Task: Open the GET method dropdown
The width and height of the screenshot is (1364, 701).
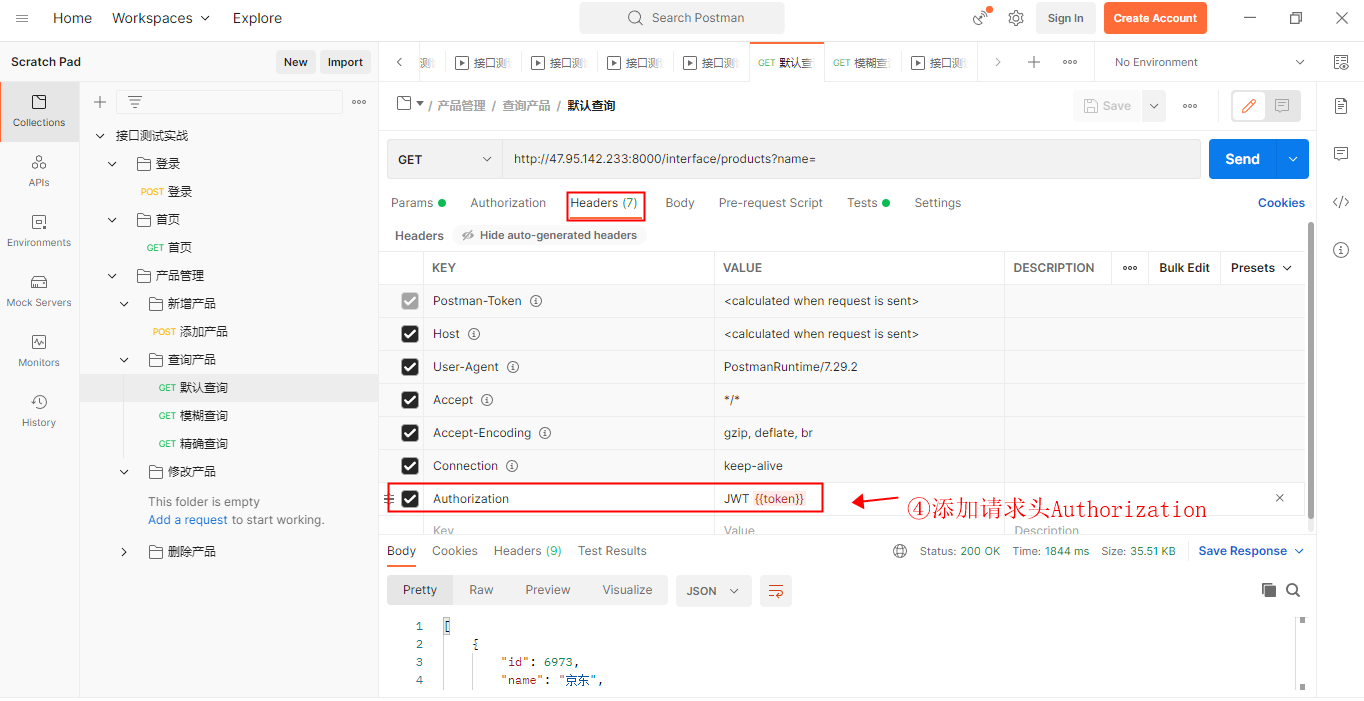Action: tap(445, 159)
